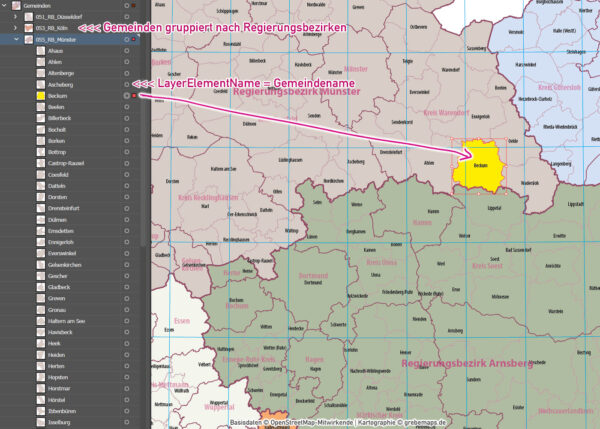This screenshot has height=429, width=600.
Task: Target the 051_RB_Düsseldorf layer via its circle
Action: pos(127,17)
